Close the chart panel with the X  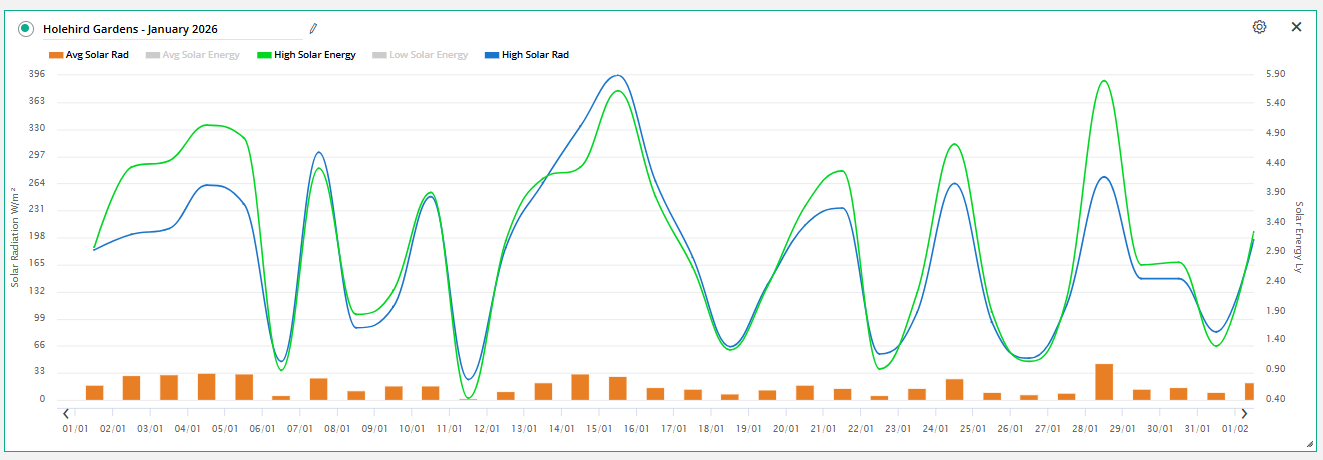click(x=1296, y=27)
